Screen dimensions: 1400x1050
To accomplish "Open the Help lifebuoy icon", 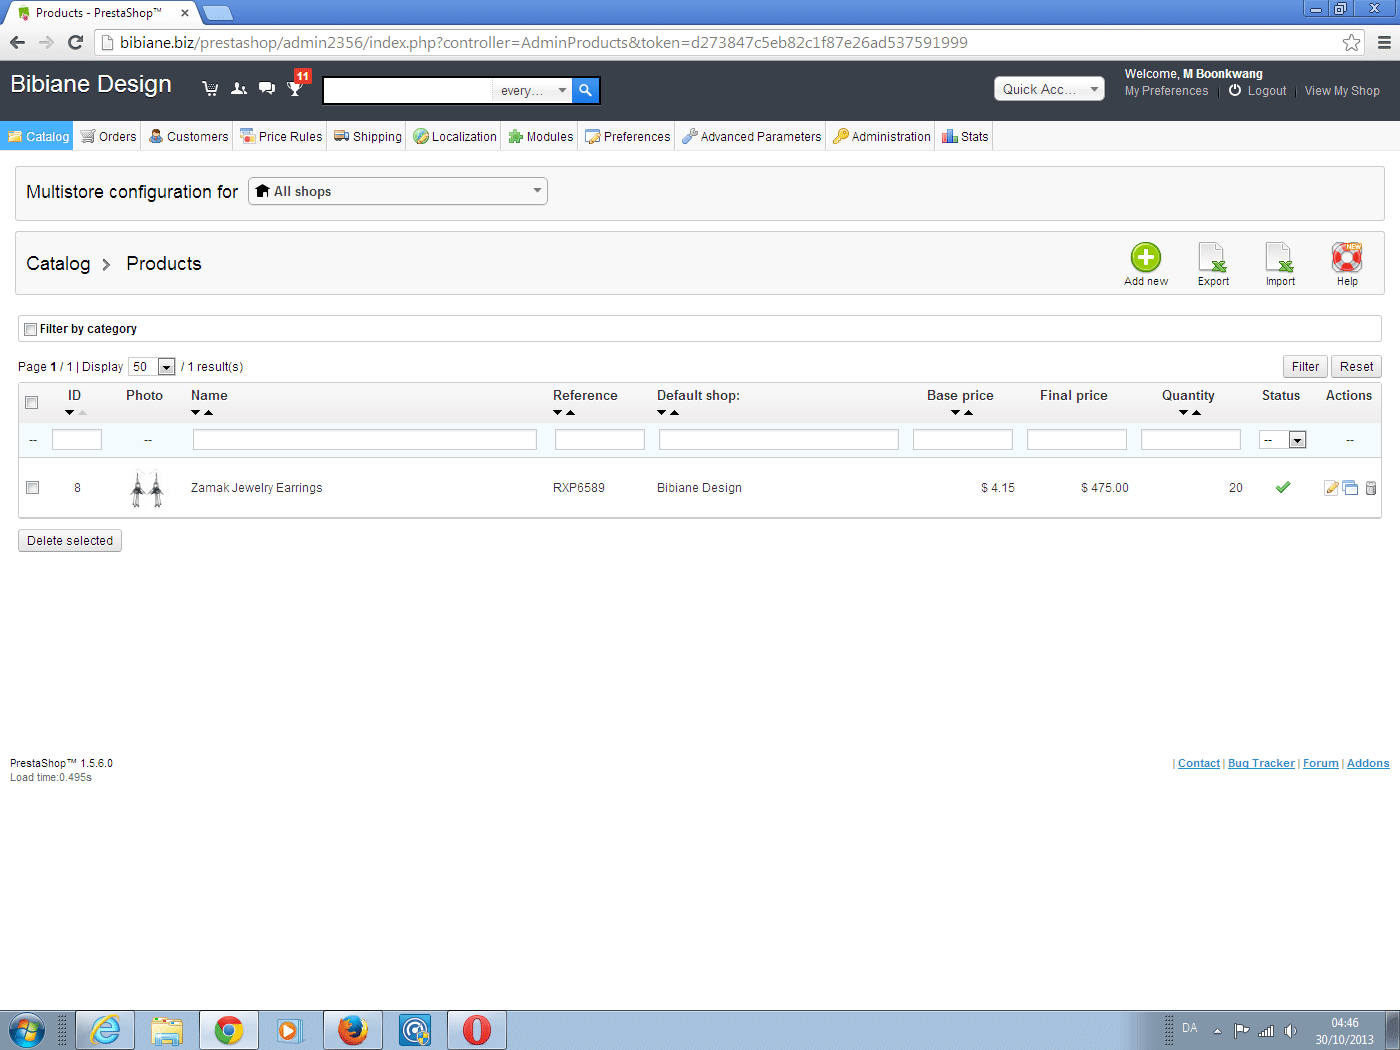I will pyautogui.click(x=1347, y=257).
